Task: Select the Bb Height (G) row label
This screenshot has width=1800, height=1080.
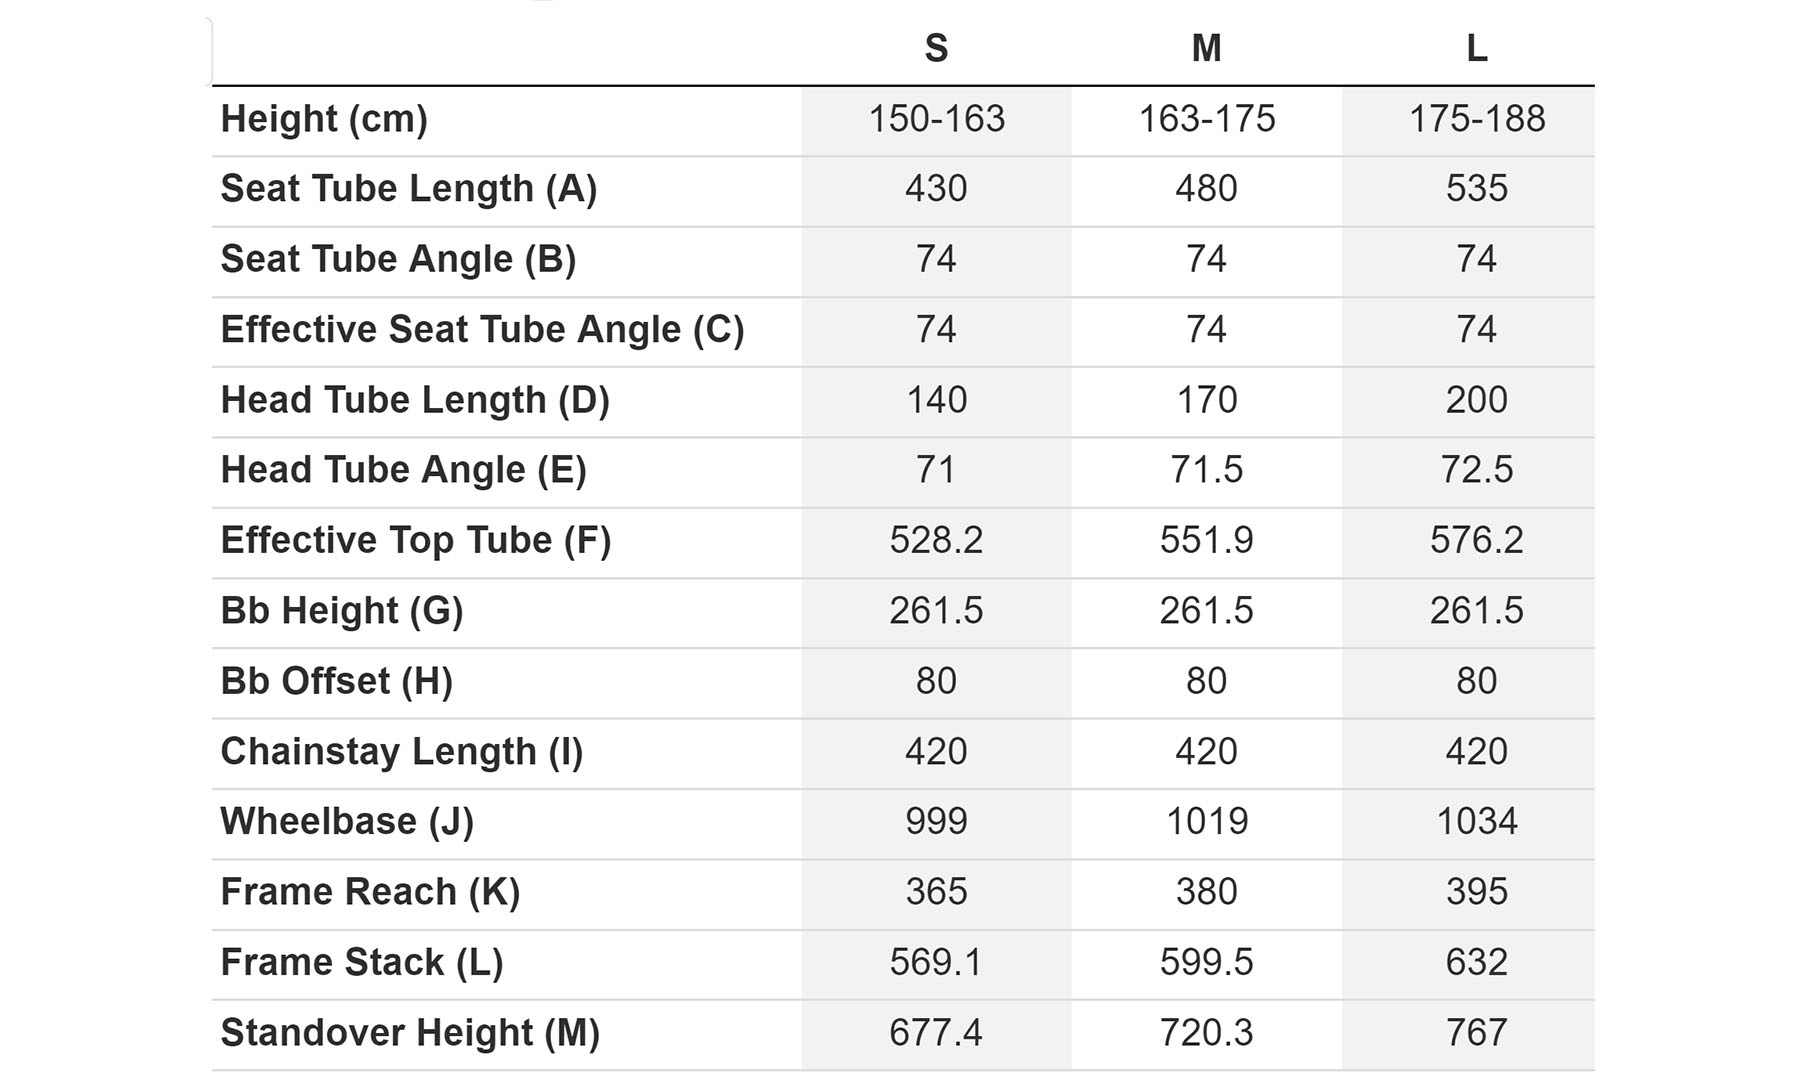Action: coord(341,611)
